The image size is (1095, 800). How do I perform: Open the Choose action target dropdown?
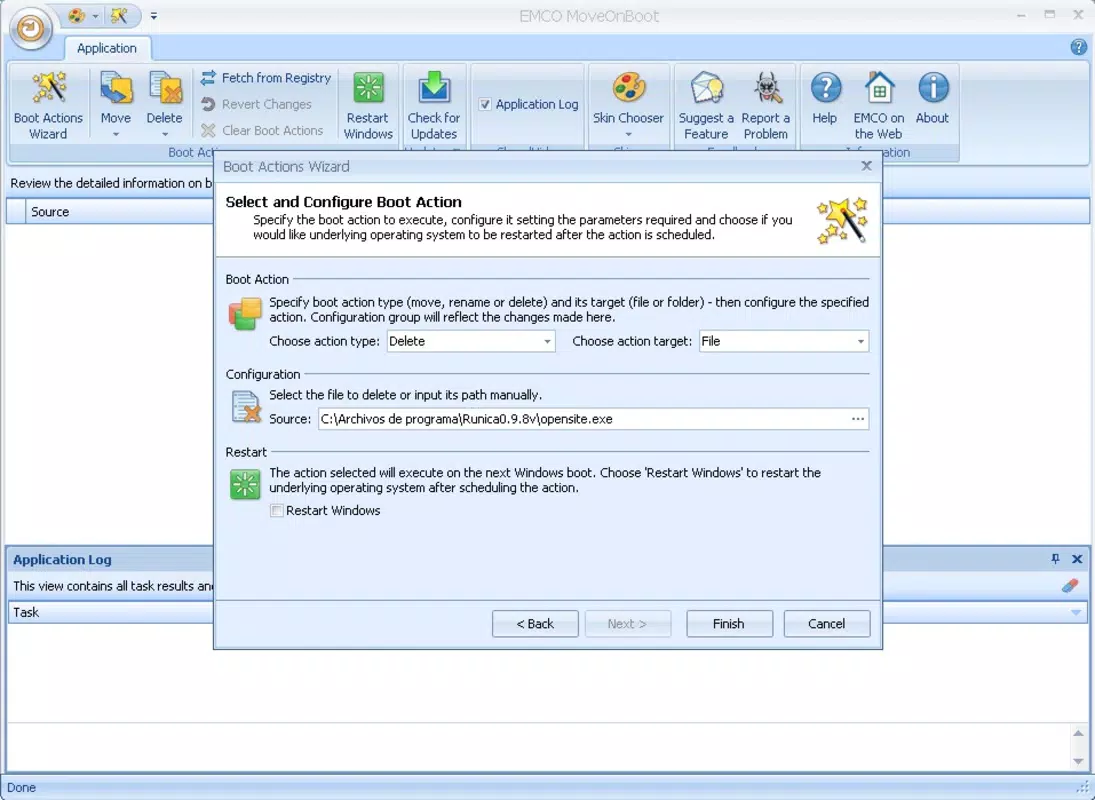click(860, 341)
